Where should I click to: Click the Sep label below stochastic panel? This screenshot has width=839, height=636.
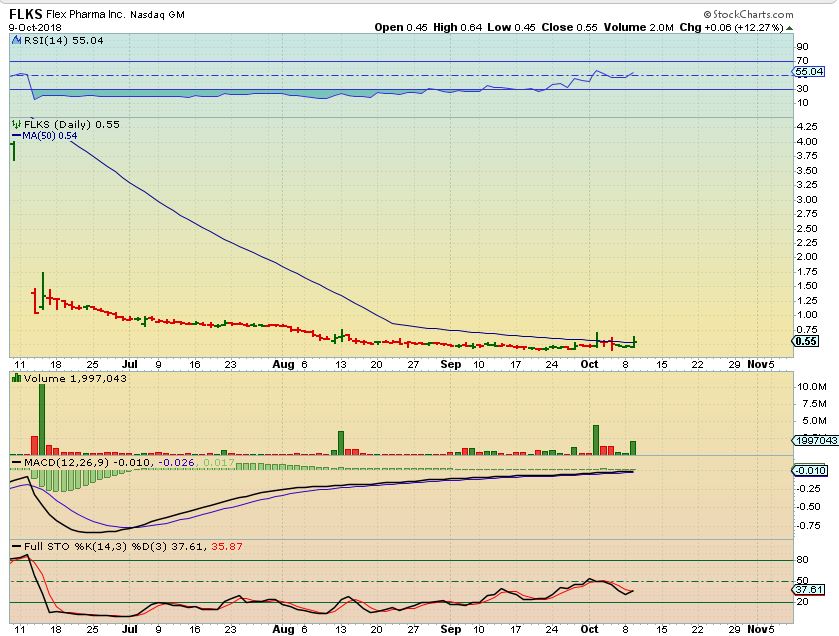click(452, 630)
